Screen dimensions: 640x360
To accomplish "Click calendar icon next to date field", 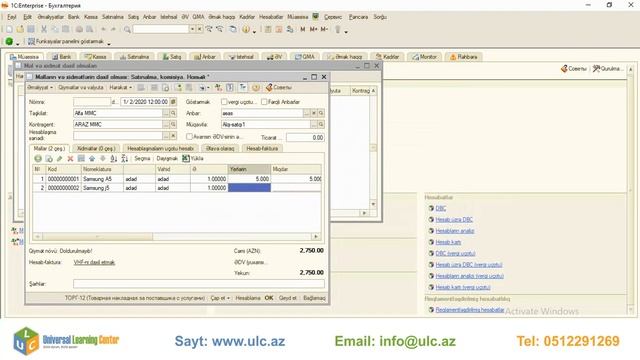I will pyautogui.click(x=173, y=102).
